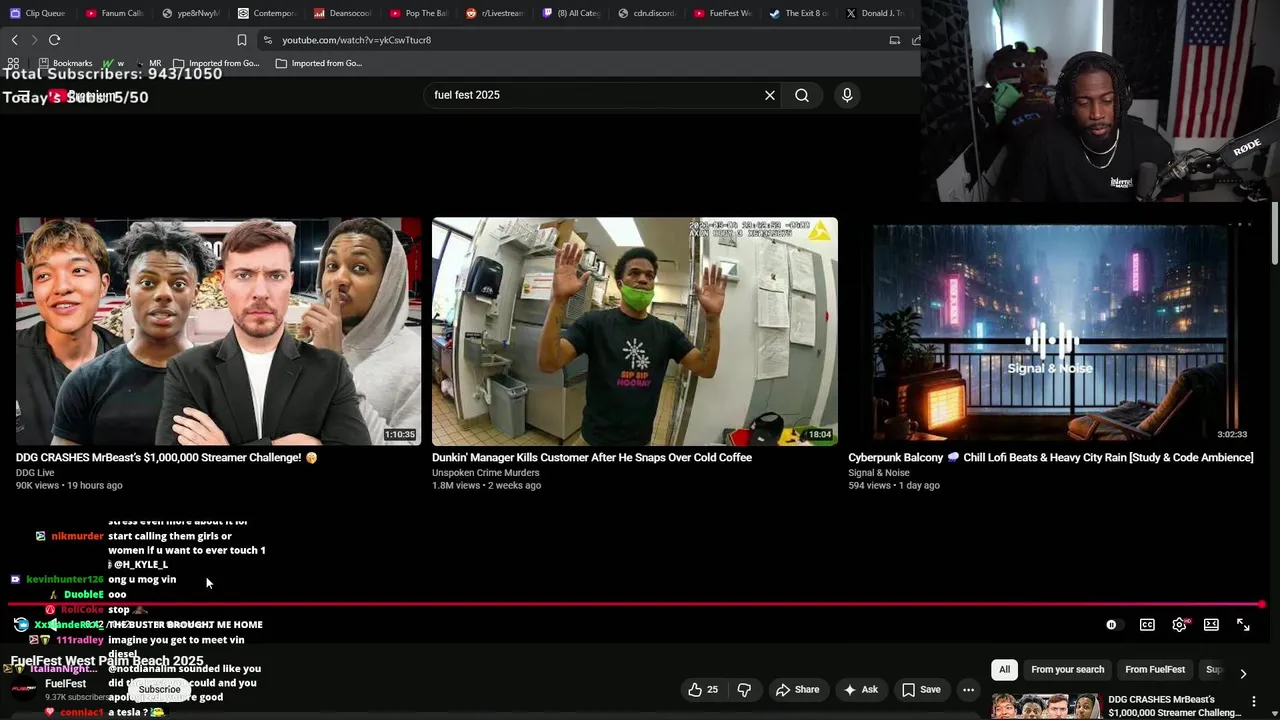Open the first Imported from Go... folder

coord(214,63)
